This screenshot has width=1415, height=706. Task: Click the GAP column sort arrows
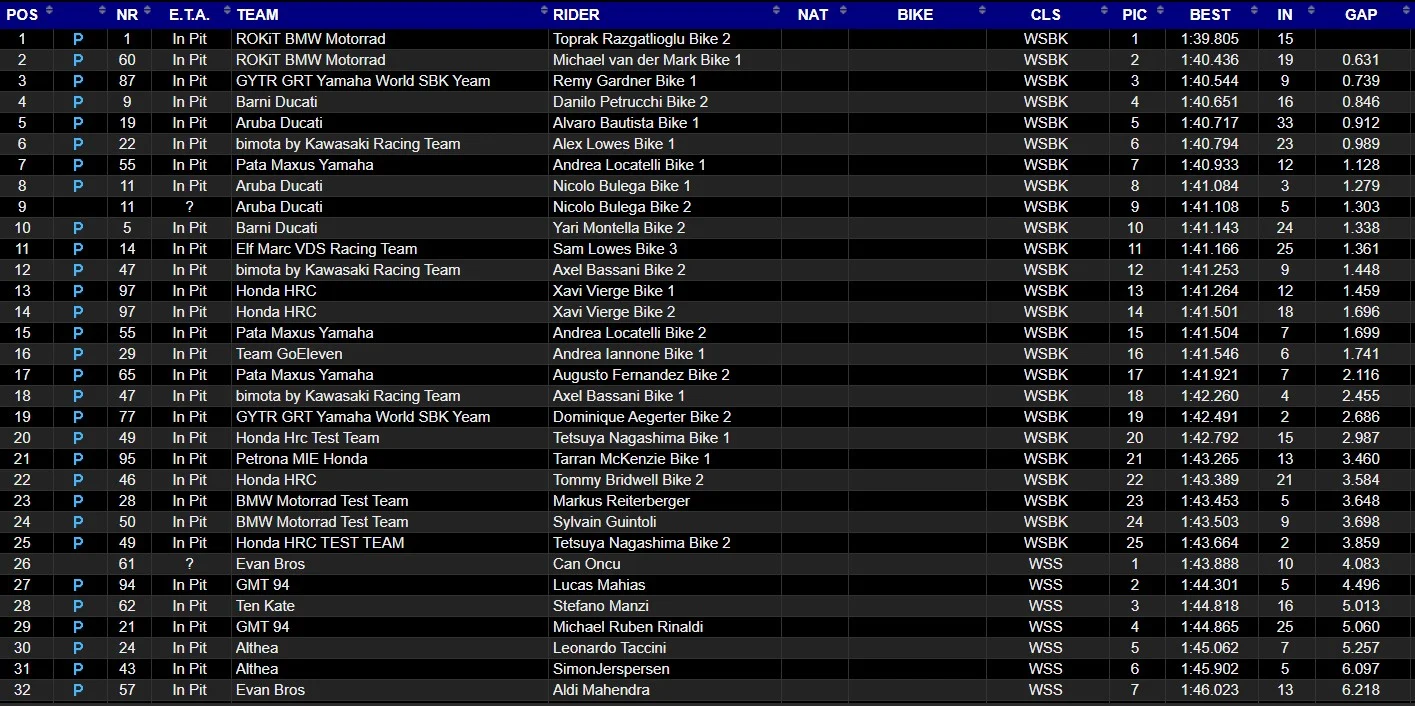(x=1408, y=11)
